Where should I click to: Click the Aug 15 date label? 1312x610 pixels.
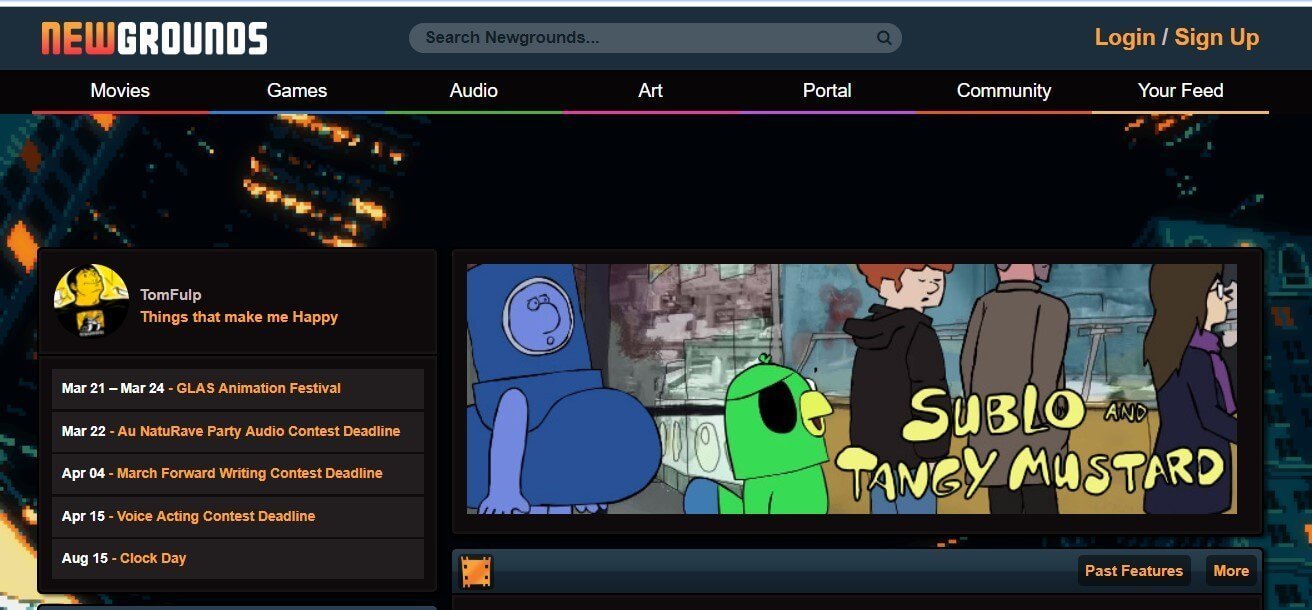85,558
